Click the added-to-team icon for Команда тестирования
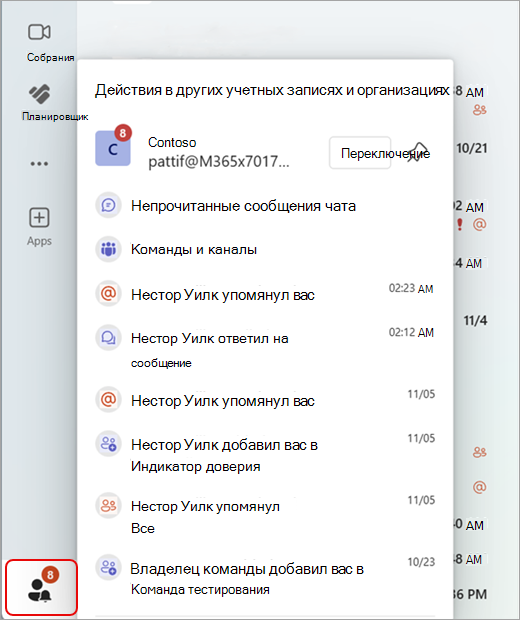The height and width of the screenshot is (620, 520). (108, 567)
